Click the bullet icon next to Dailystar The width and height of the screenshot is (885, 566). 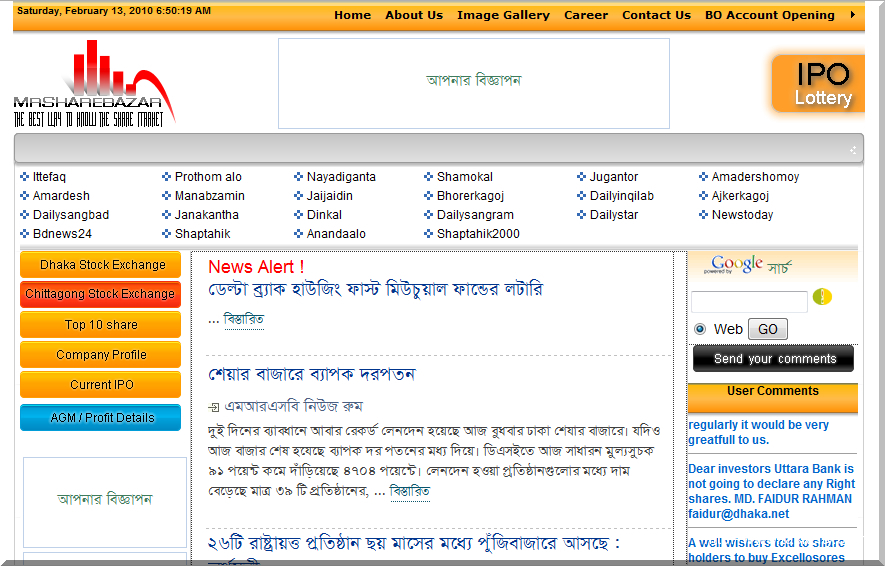pos(582,215)
